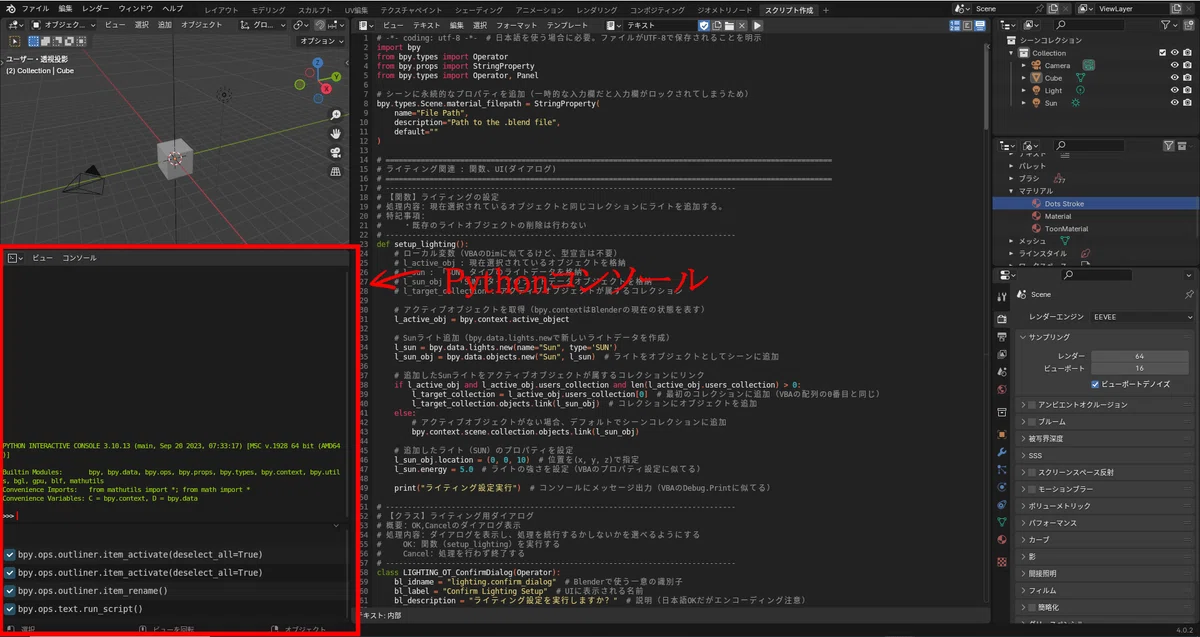Open the オブジェクトモード dropdown in viewport

click(x=64, y=24)
